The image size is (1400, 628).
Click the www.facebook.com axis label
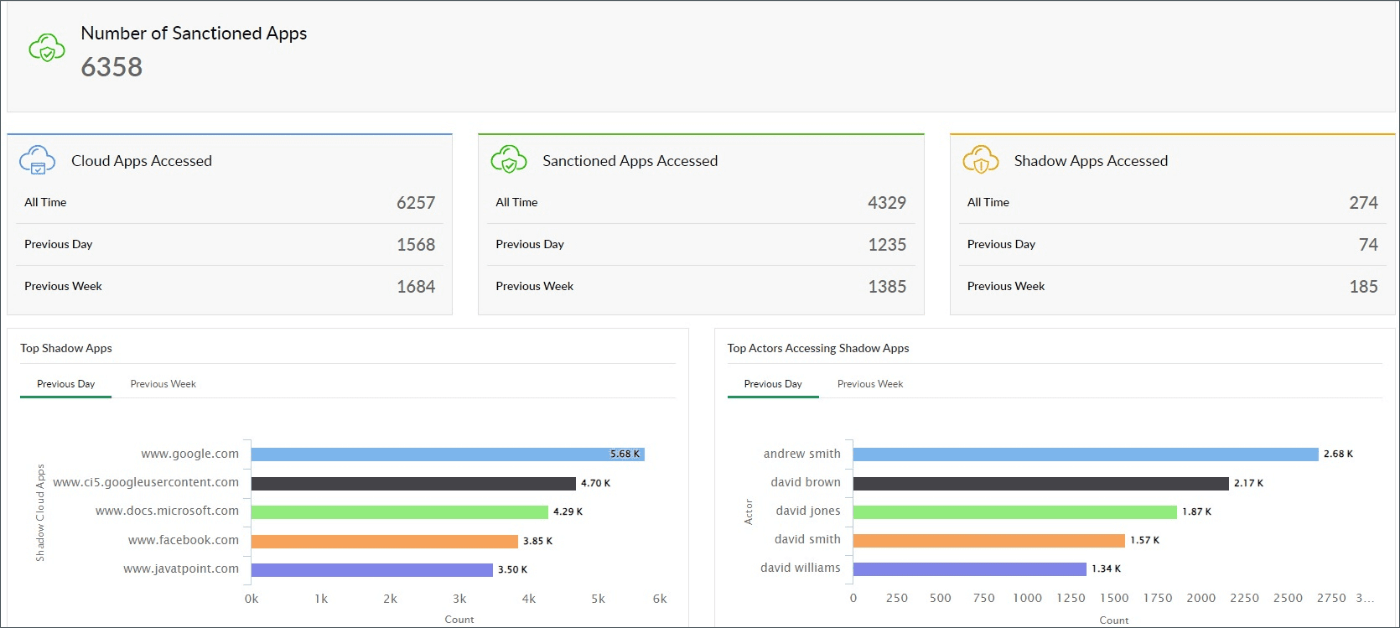183,539
